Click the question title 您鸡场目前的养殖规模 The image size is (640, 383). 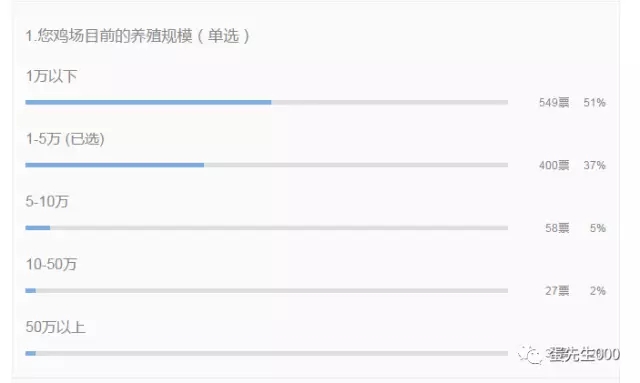point(115,36)
